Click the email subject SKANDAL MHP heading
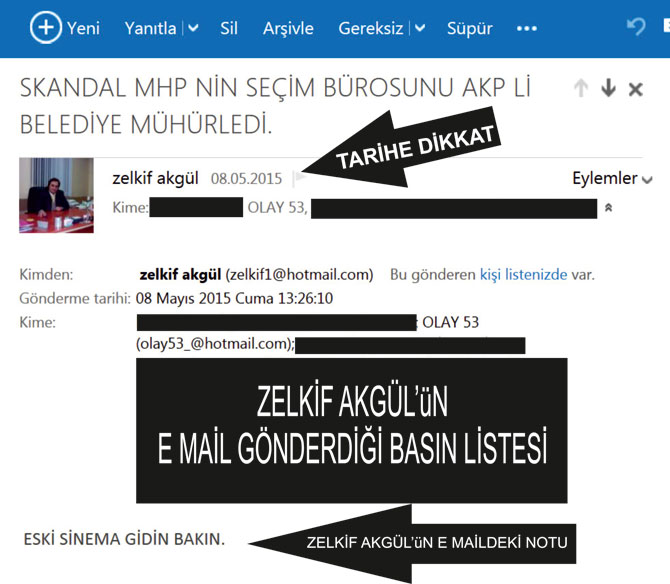 coord(275,106)
